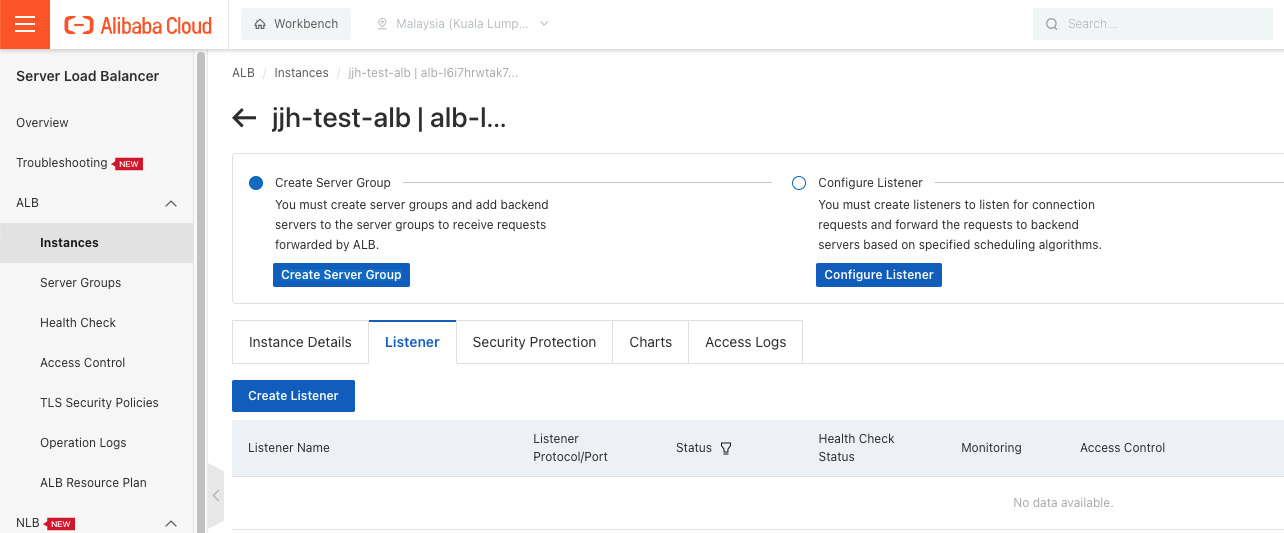Click Health Check Status column header
The height and width of the screenshot is (533, 1284).
click(x=856, y=448)
